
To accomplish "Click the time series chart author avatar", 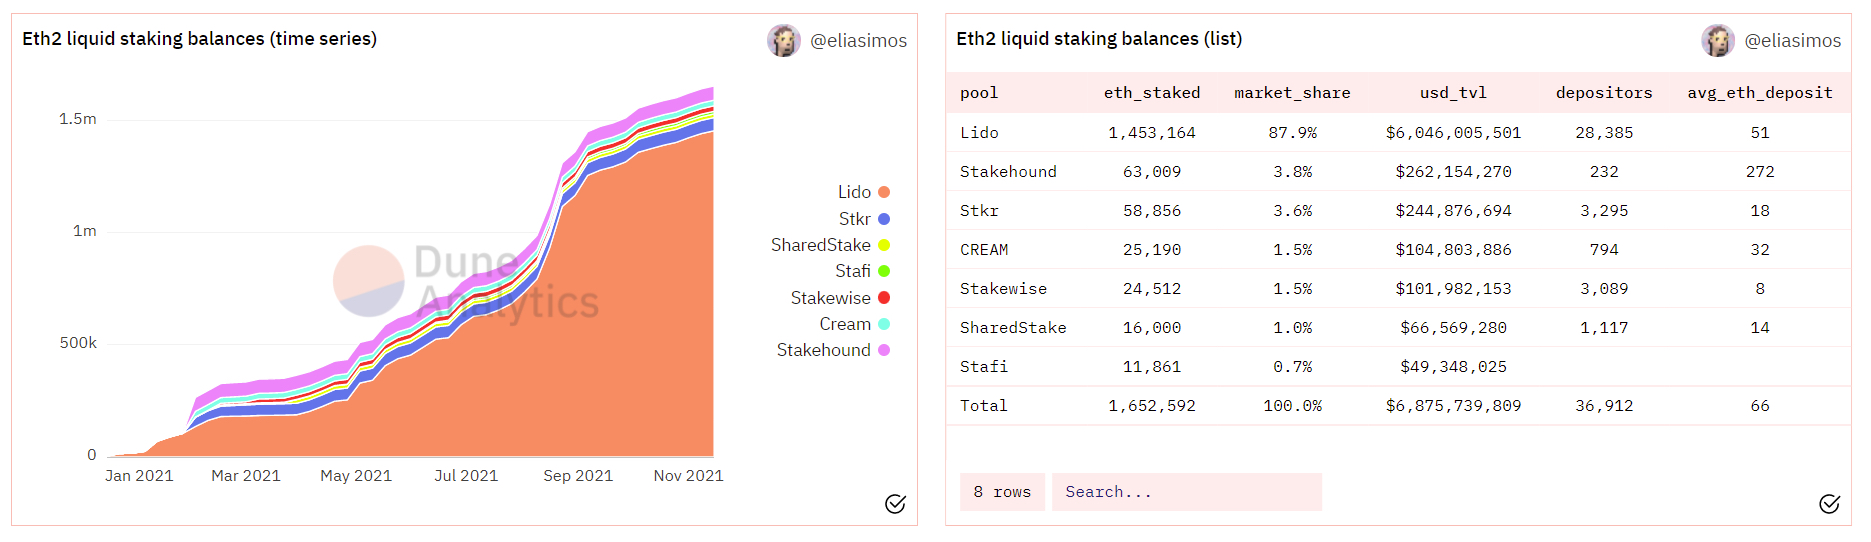I will click(x=784, y=40).
